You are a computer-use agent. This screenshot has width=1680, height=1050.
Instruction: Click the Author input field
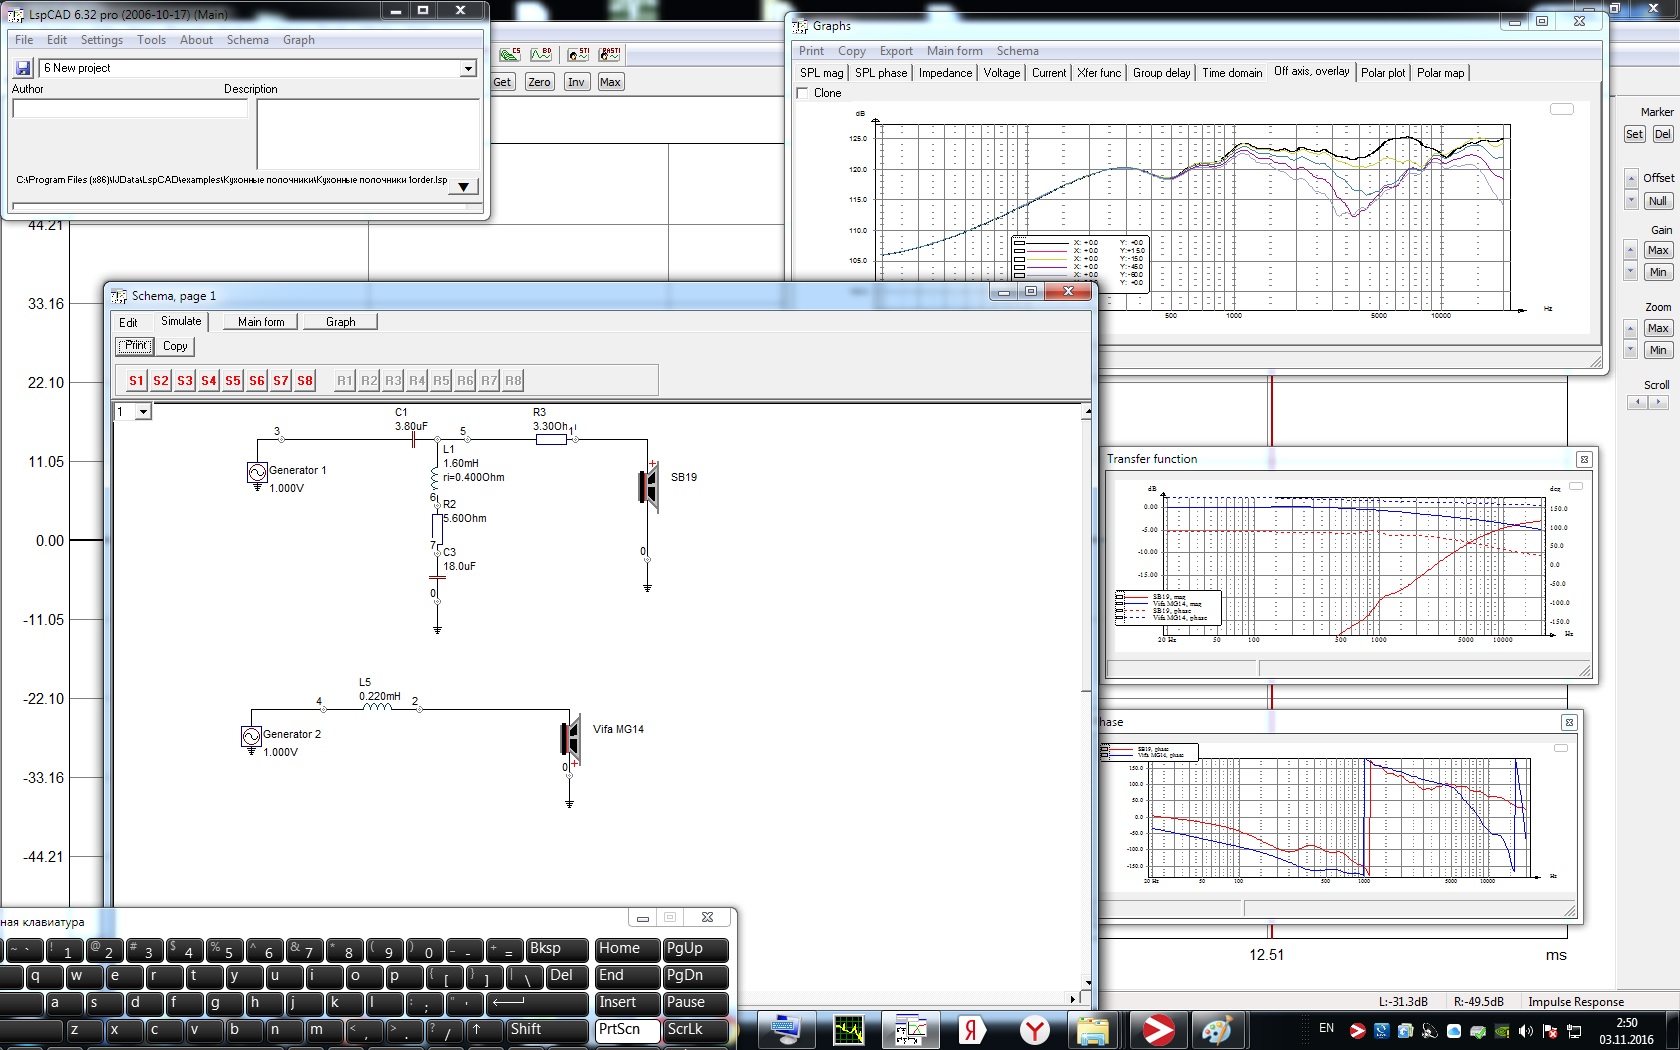[129, 109]
